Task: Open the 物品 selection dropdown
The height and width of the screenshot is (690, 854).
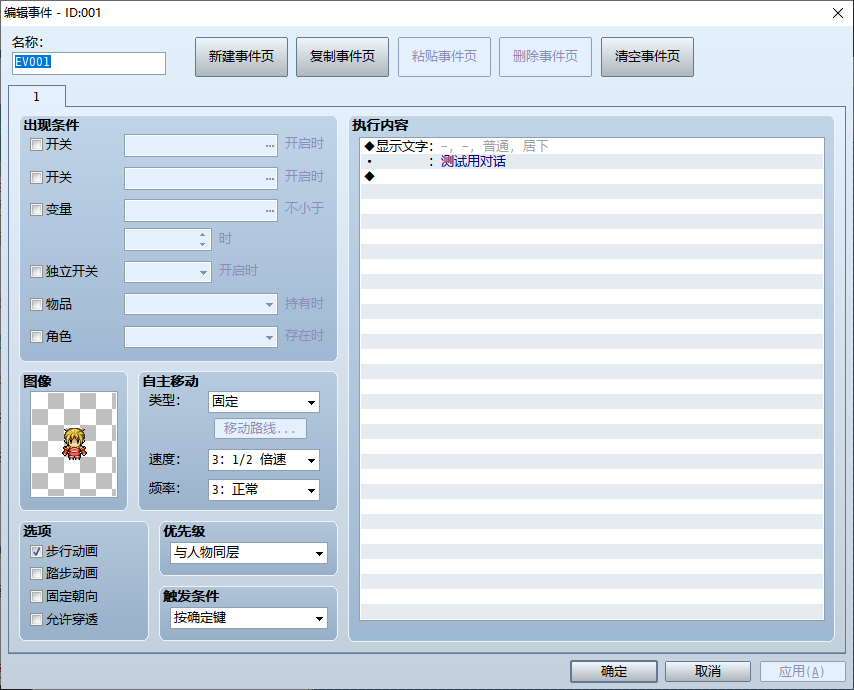Action: pos(201,304)
